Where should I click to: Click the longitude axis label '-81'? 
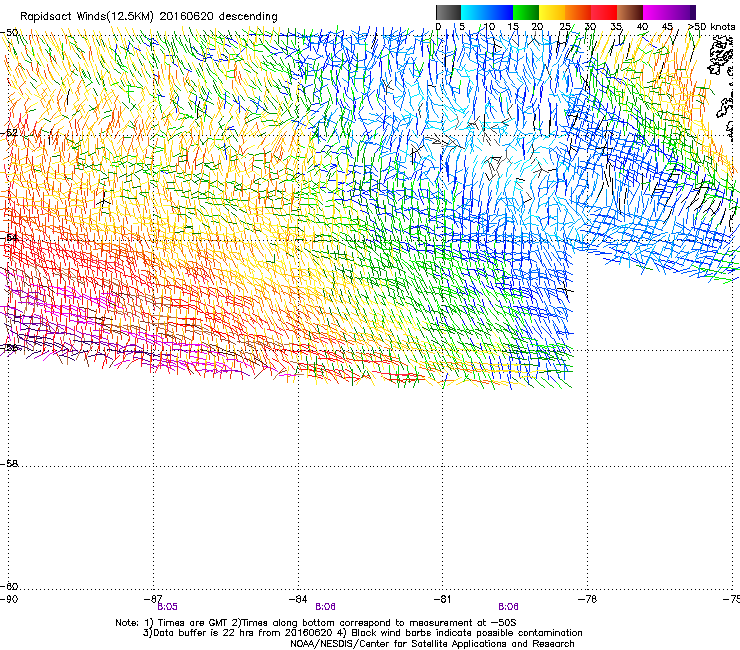point(442,599)
